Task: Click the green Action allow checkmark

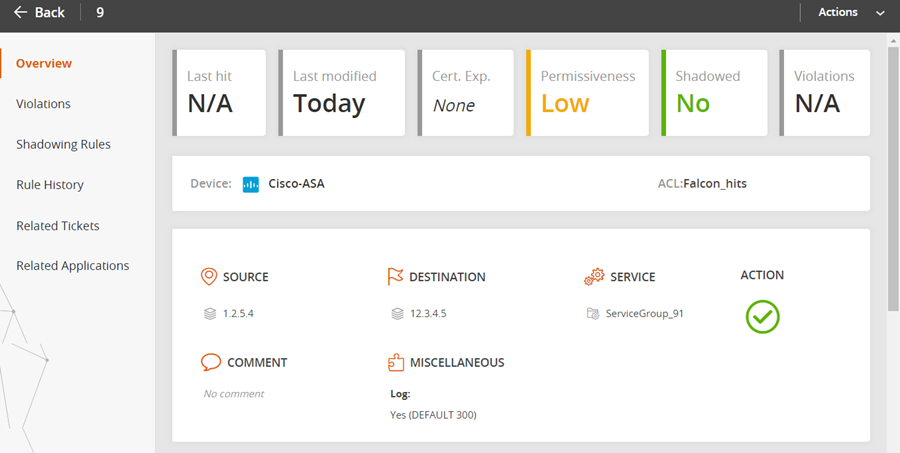Action: point(762,316)
